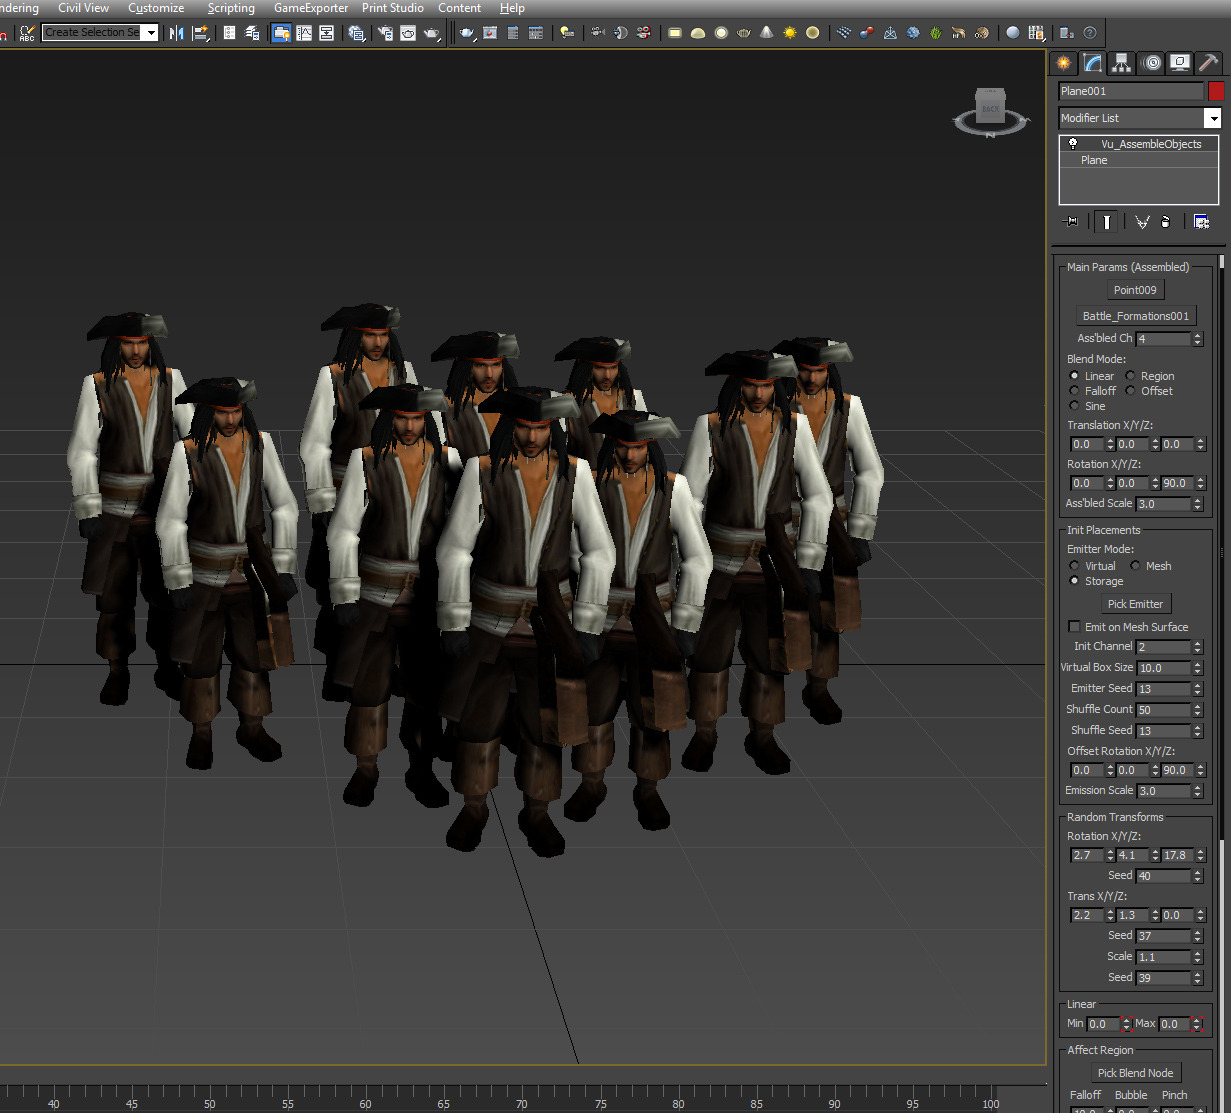Expand the Modifier List dropdown
1231x1113 pixels.
tap(1212, 118)
